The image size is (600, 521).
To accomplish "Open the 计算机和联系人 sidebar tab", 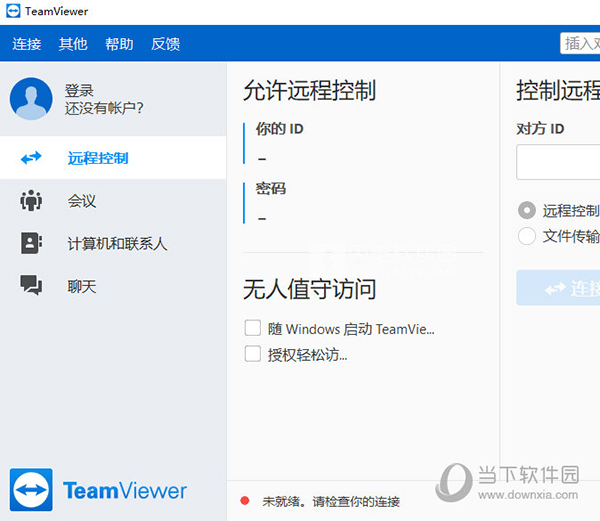I will click(x=113, y=243).
